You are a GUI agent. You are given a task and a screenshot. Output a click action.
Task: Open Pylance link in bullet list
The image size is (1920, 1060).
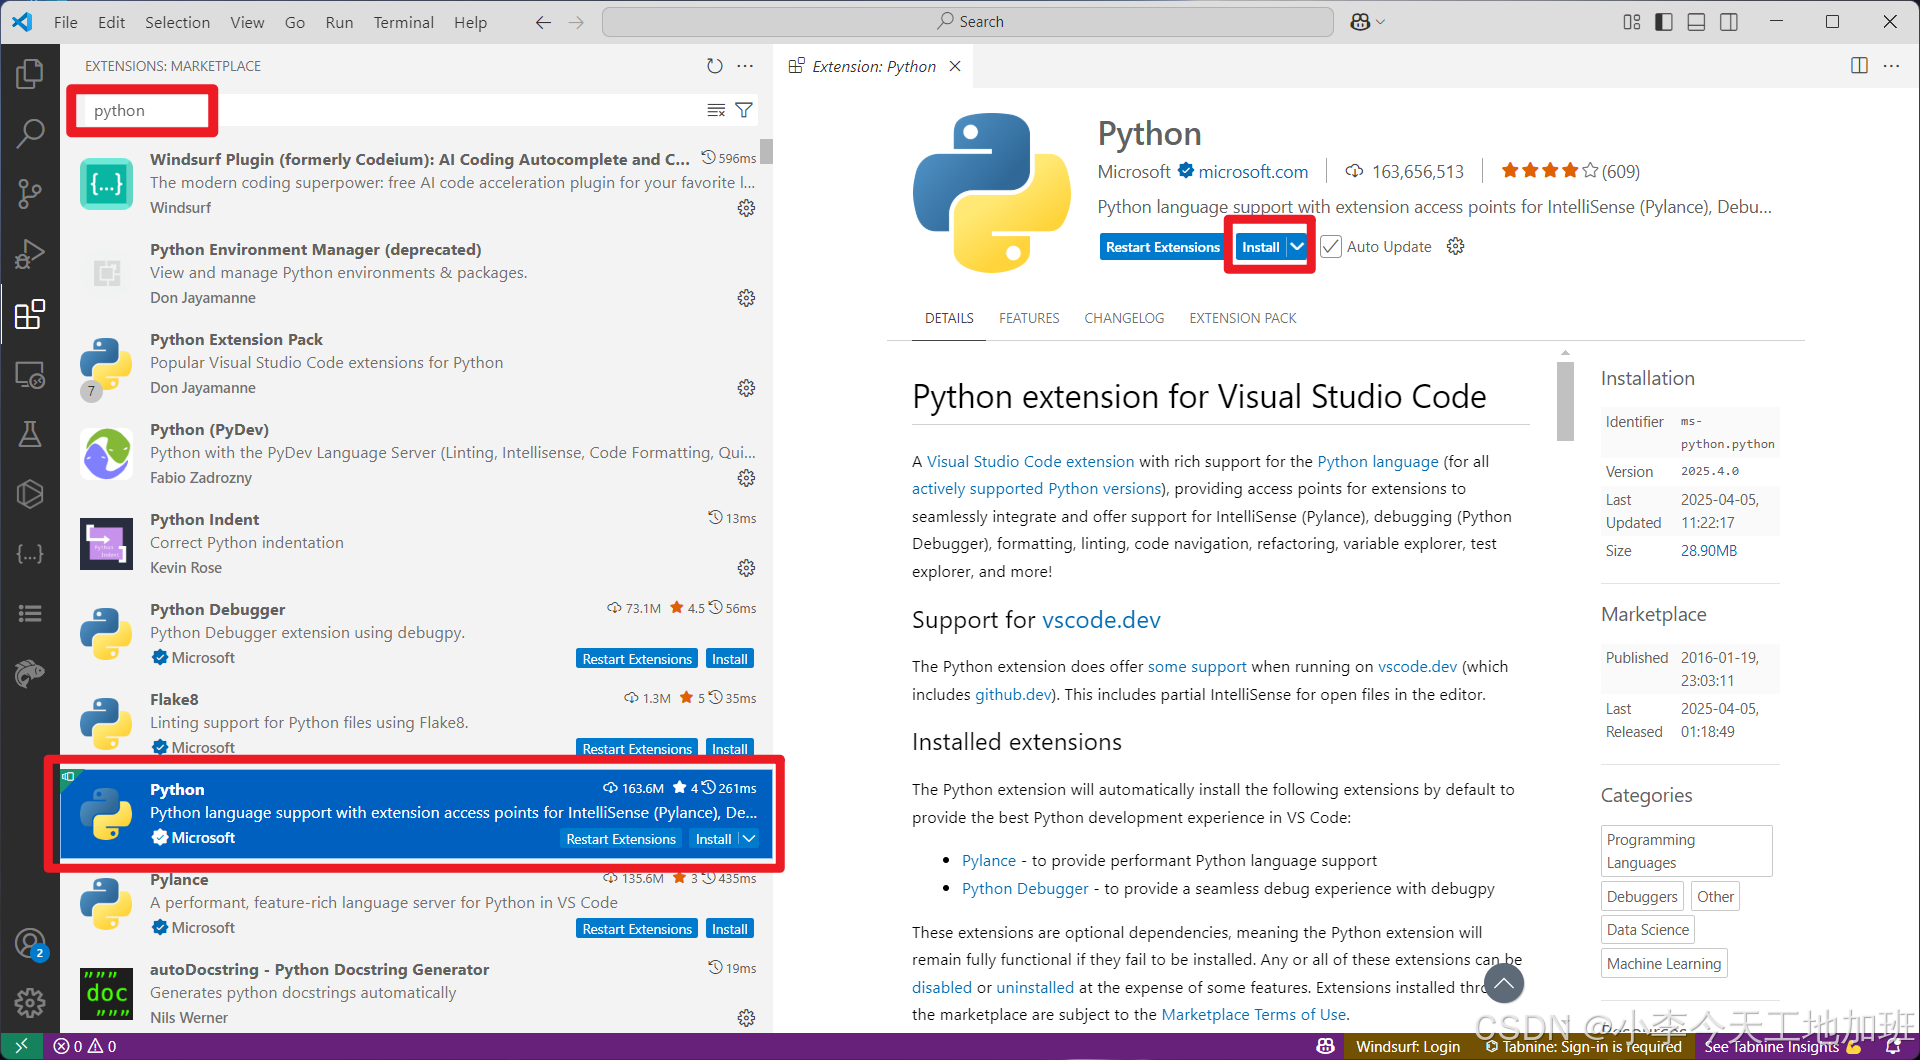(989, 861)
